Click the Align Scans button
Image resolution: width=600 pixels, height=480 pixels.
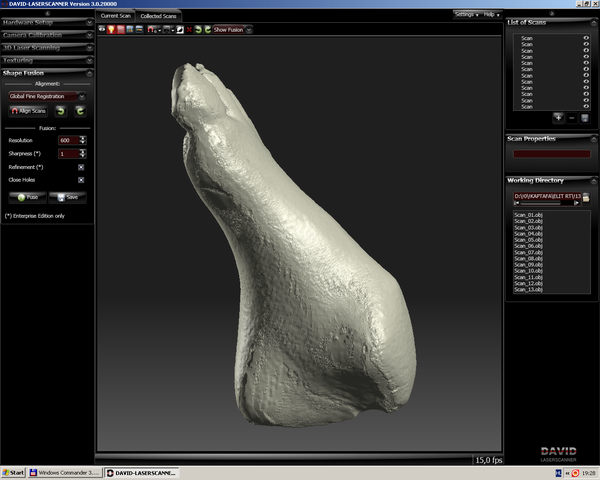(27, 111)
